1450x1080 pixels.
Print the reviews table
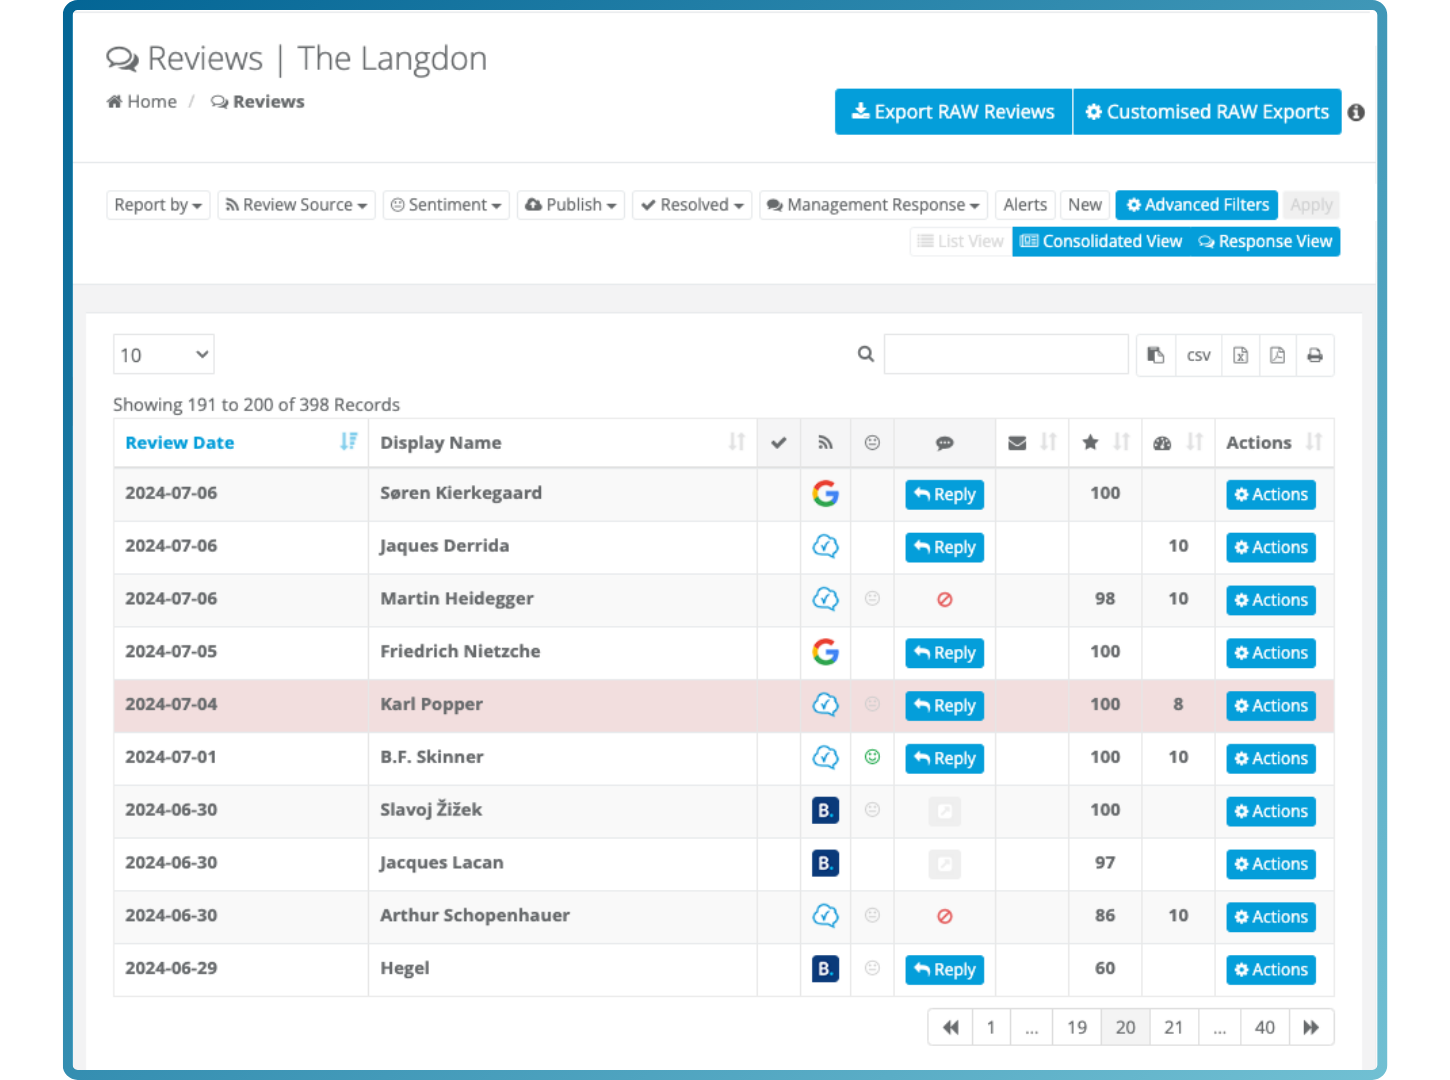1315,355
